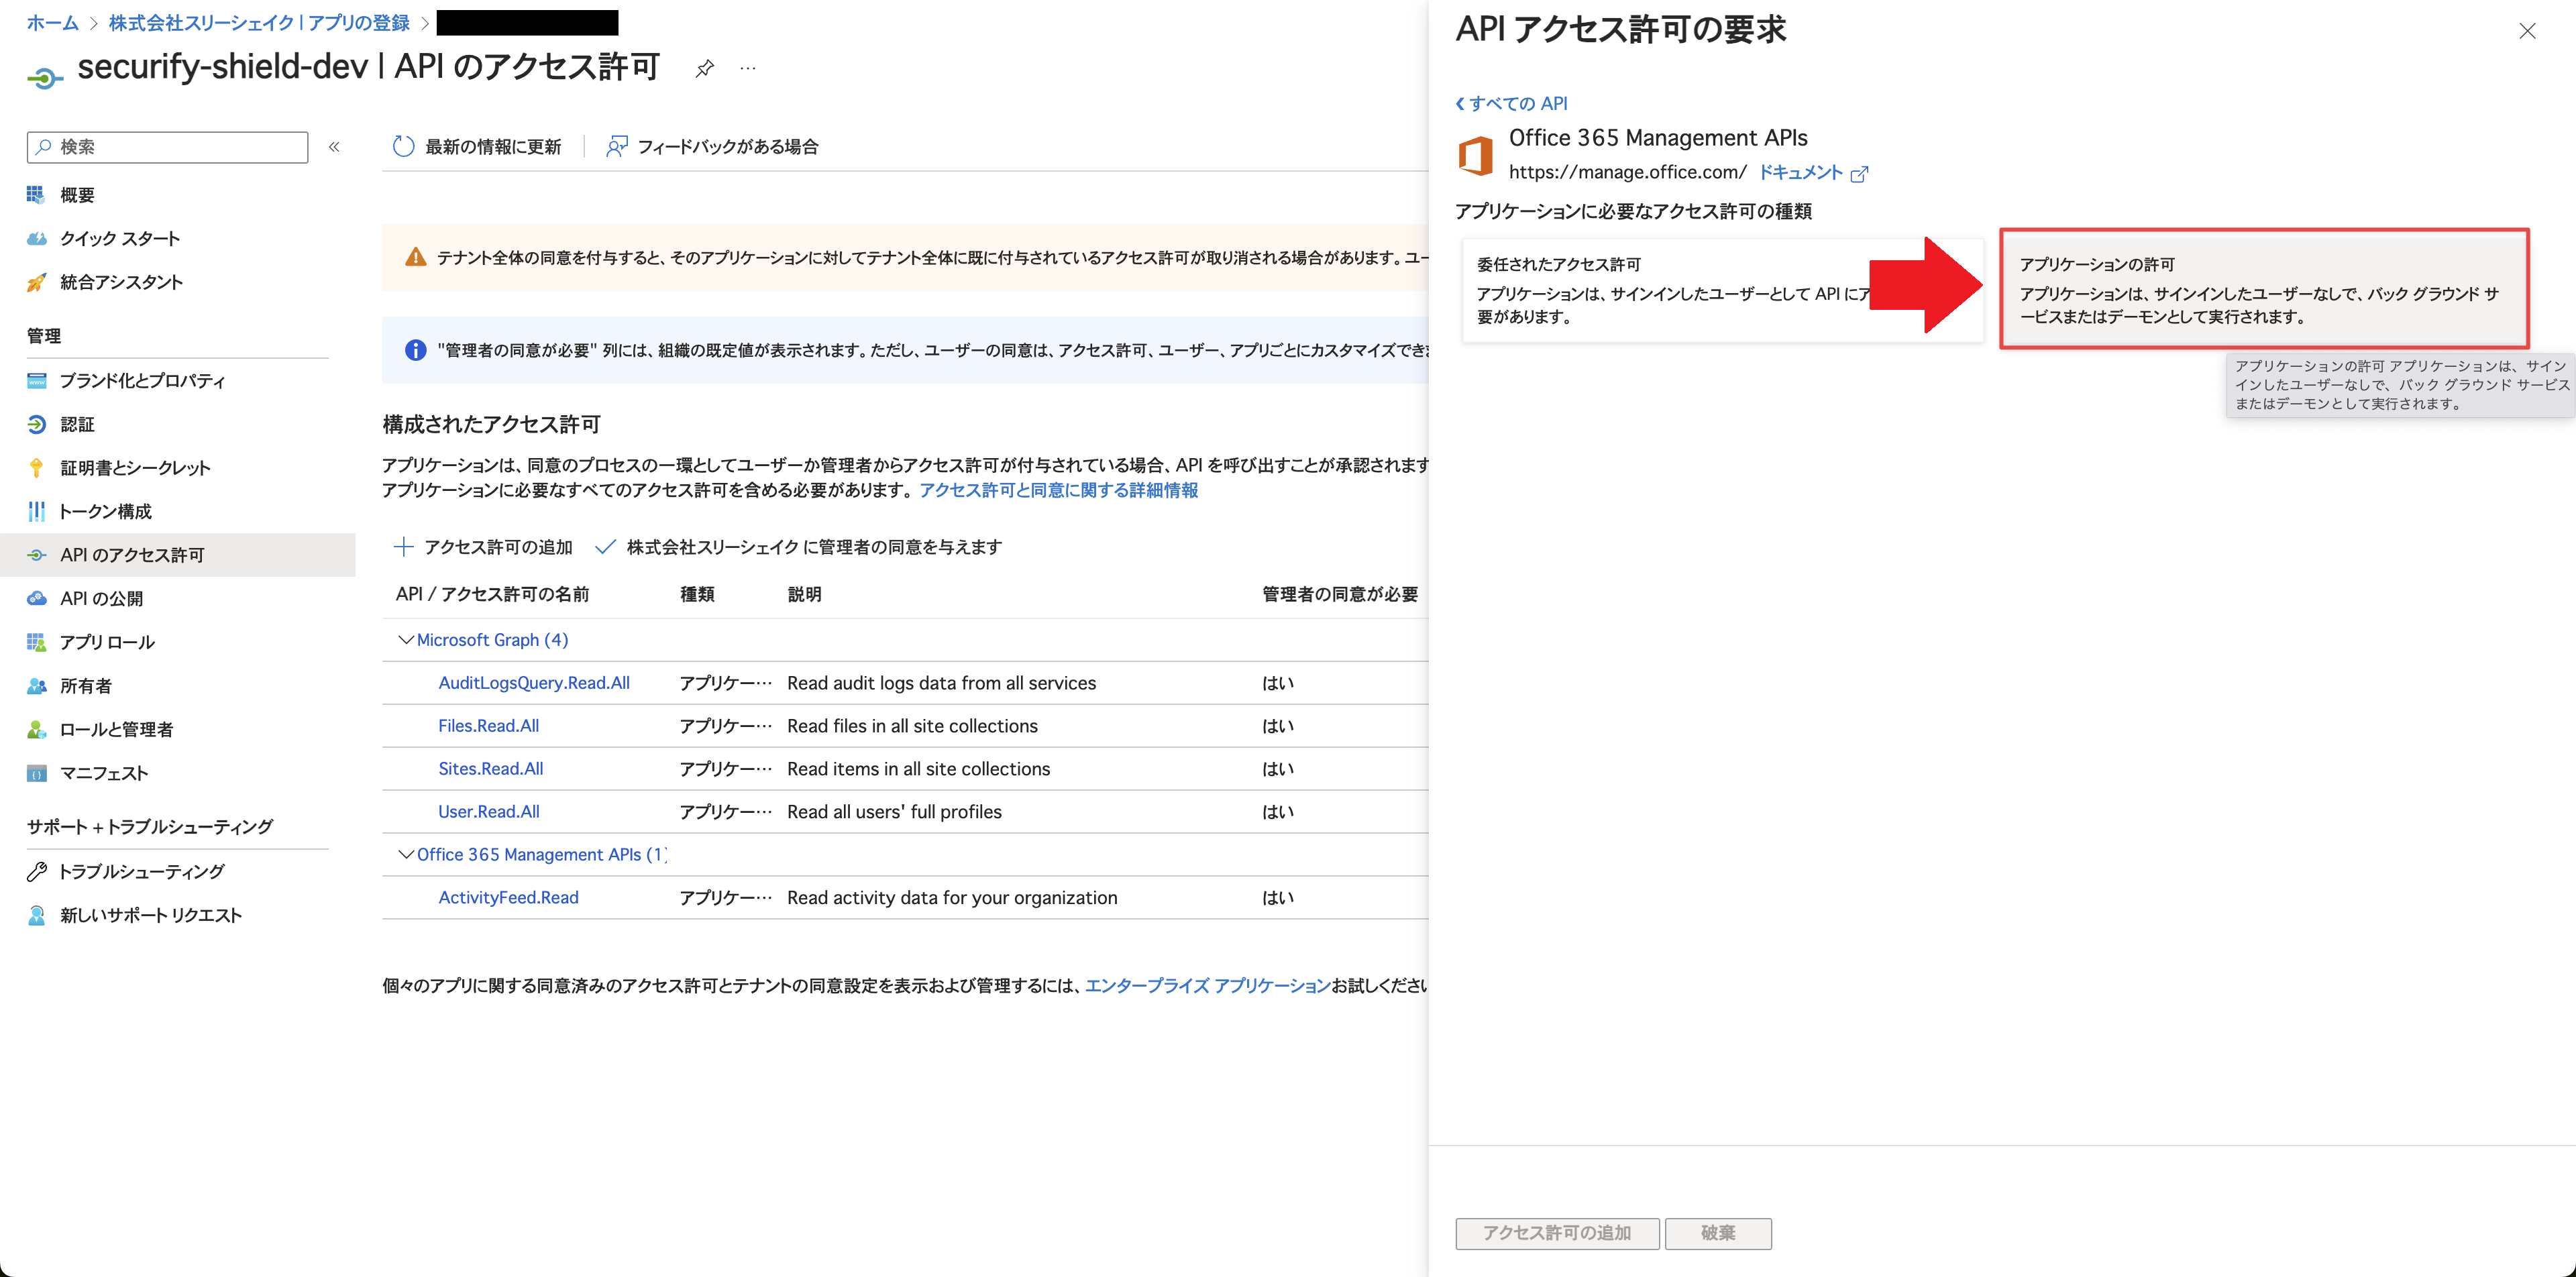Close the API アクセス許可の要求 panel

coord(2527,31)
